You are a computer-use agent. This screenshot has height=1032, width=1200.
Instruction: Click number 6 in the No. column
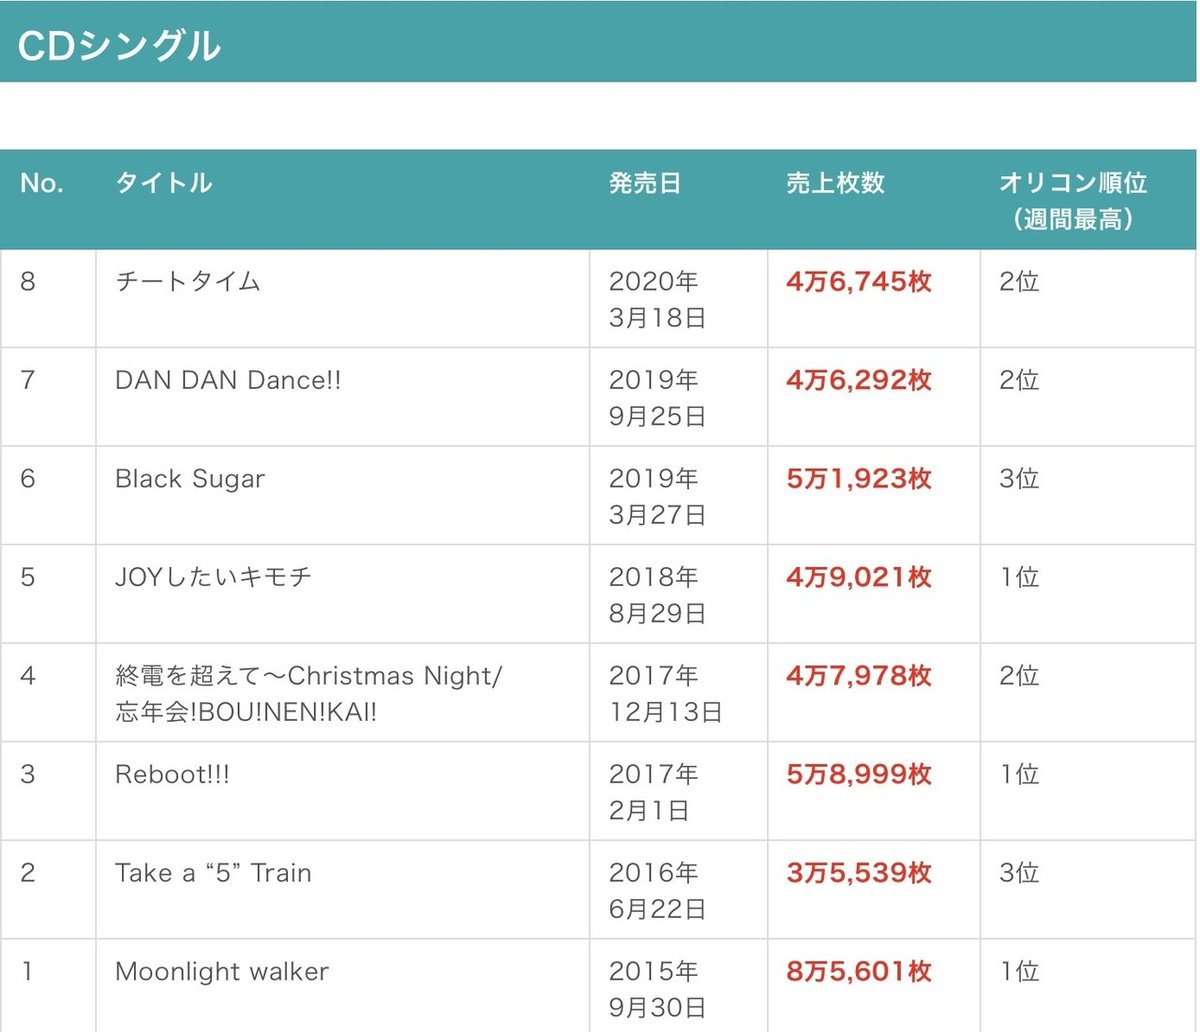click(28, 479)
